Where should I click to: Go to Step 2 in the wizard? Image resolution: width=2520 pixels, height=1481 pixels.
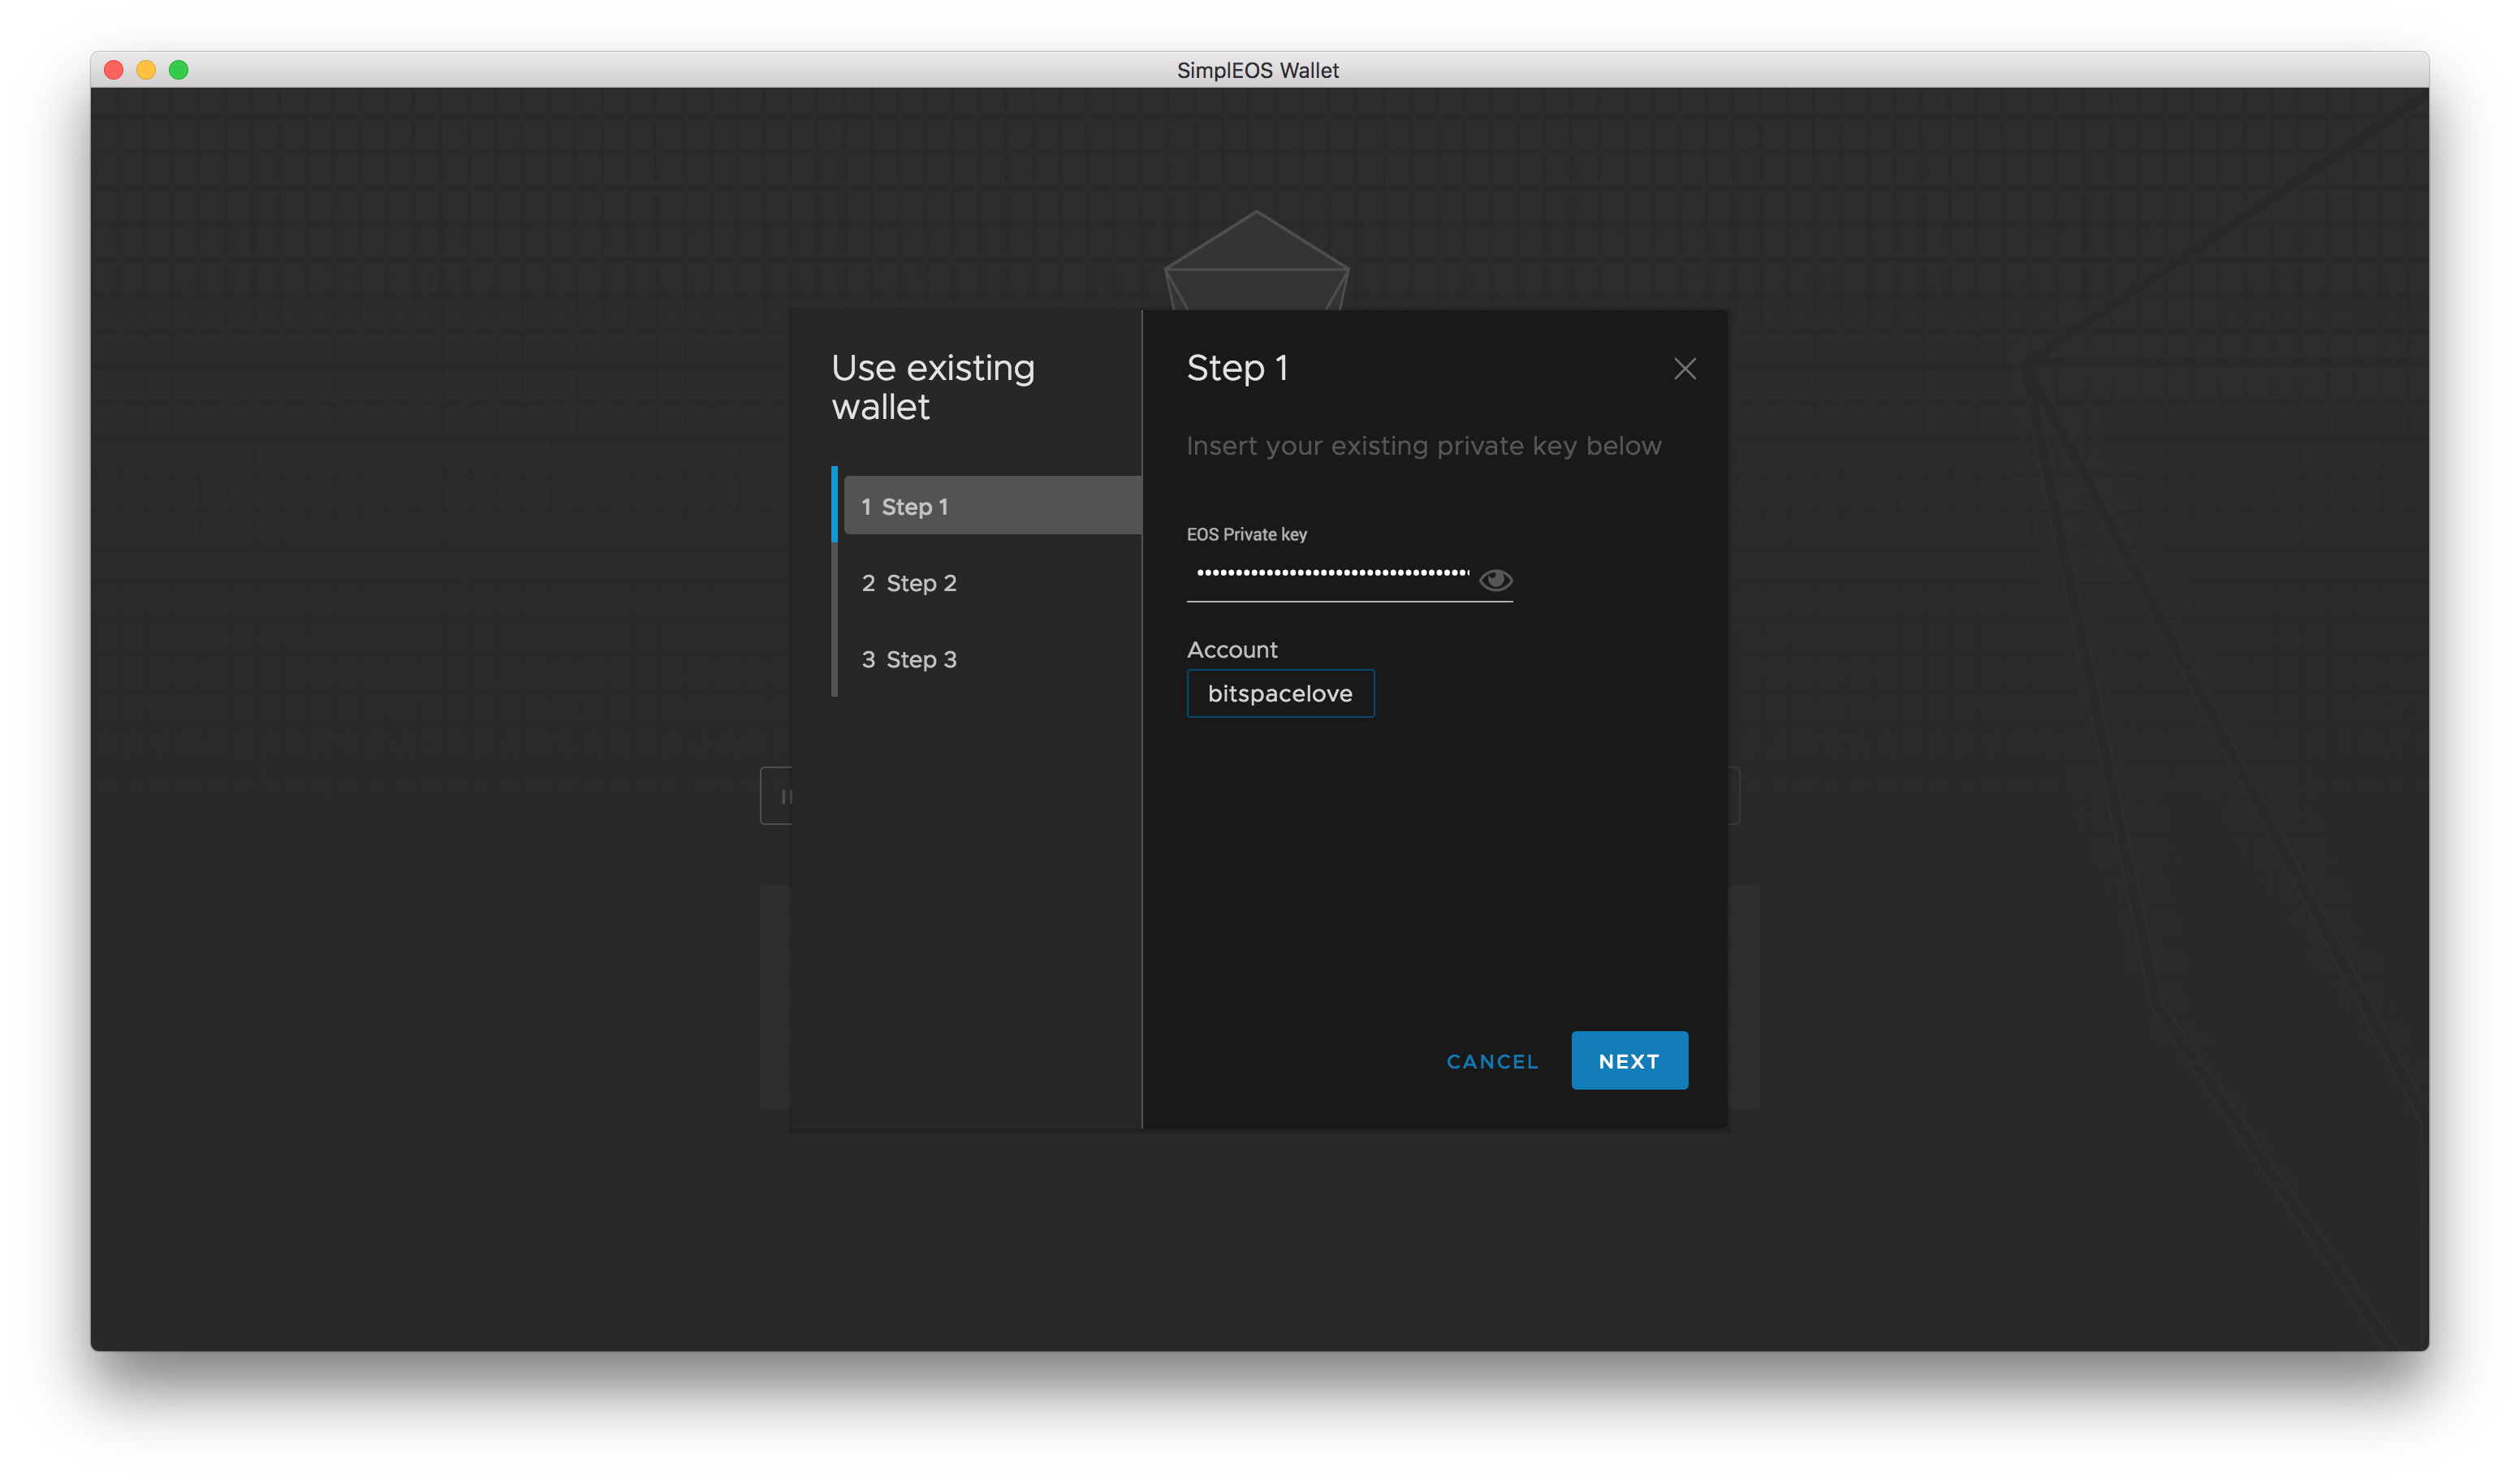pos(909,583)
